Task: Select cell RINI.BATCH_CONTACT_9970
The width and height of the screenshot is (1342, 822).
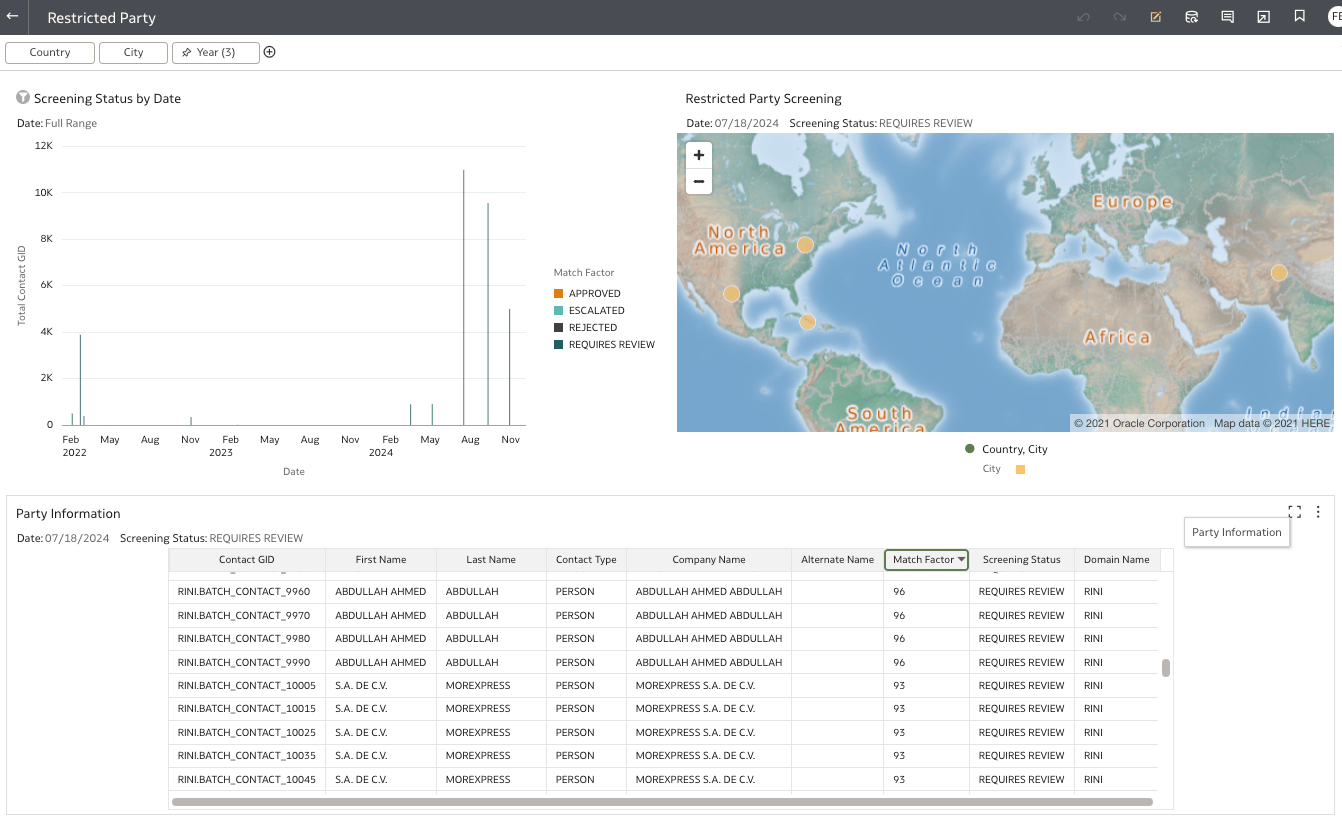Action: click(x=246, y=615)
